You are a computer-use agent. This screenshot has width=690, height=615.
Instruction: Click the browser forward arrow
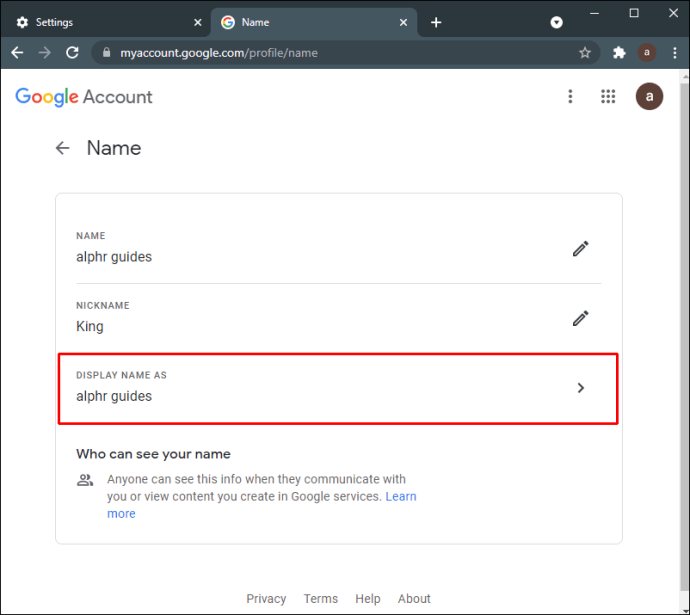(x=44, y=53)
